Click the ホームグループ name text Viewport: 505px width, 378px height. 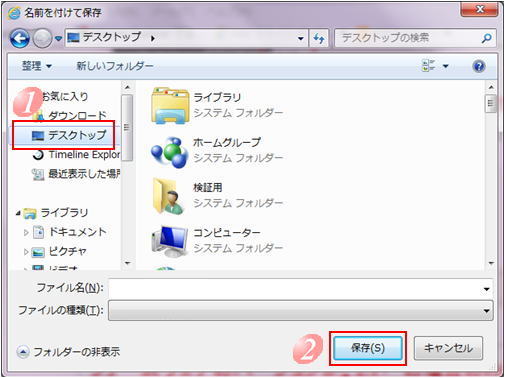[227, 142]
